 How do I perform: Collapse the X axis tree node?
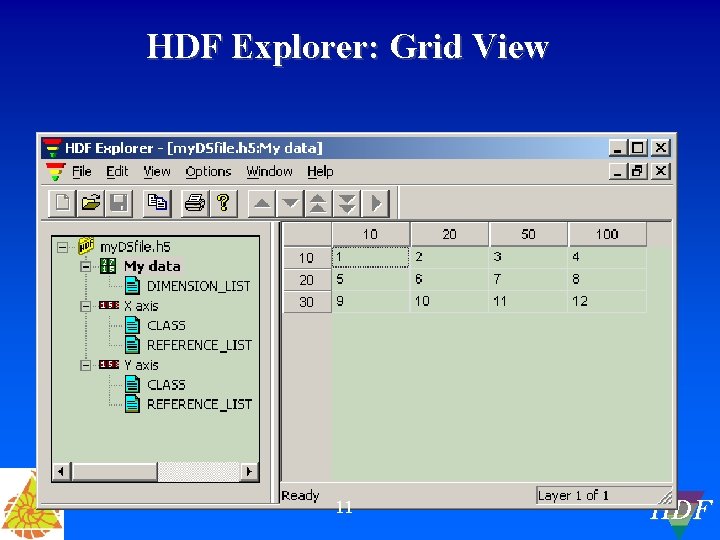click(x=85, y=306)
